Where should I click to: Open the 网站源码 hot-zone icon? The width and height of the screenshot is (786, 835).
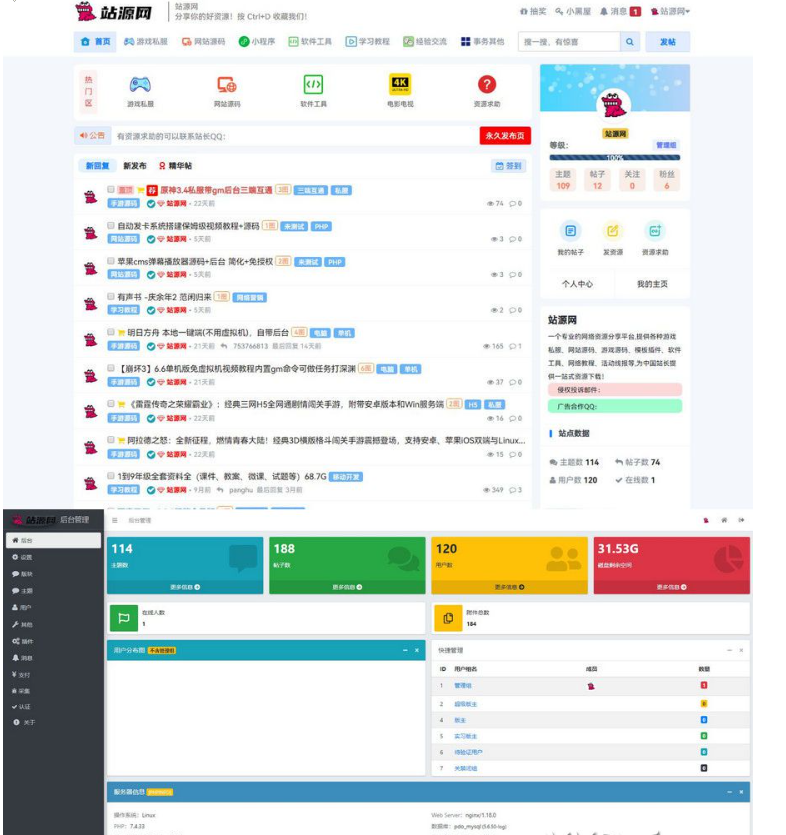(227, 85)
